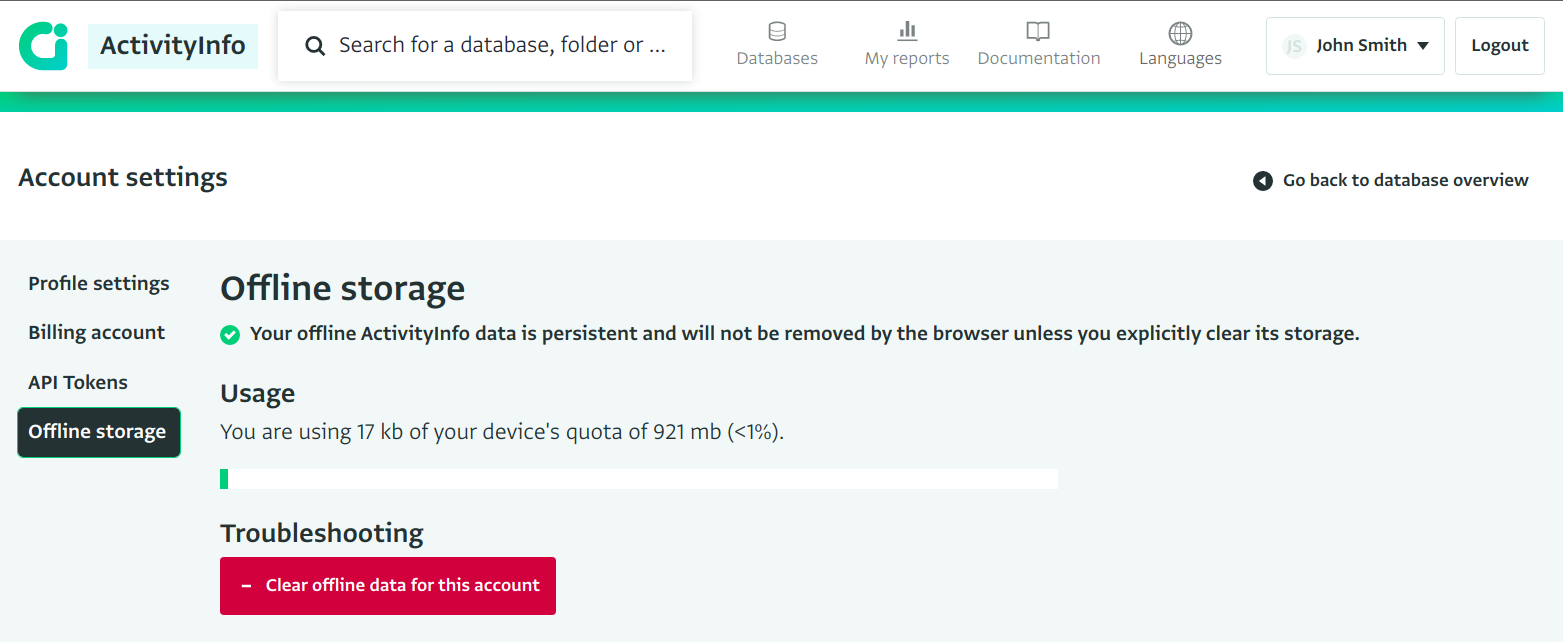Switch to API Tokens section
This screenshot has height=642, width=1563.
78,383
